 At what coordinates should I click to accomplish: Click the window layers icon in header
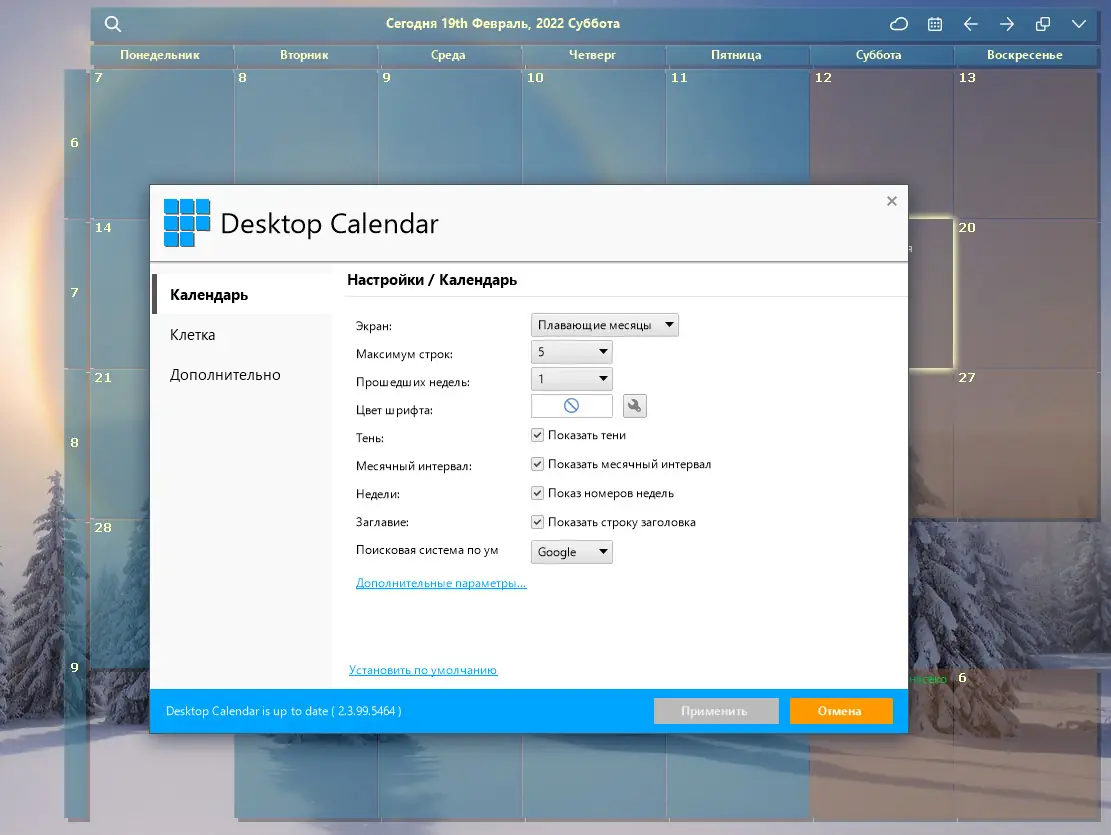[1043, 24]
